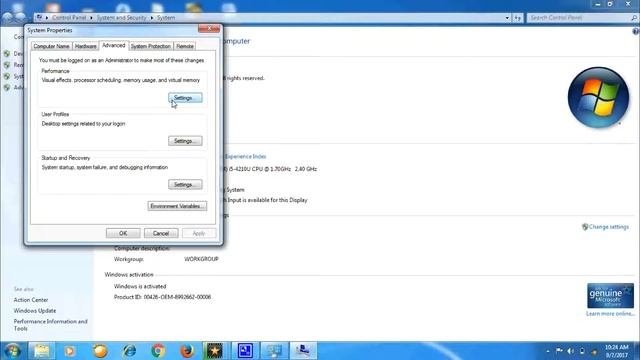Go to Control Panel in the breadcrumb

pos(69,18)
